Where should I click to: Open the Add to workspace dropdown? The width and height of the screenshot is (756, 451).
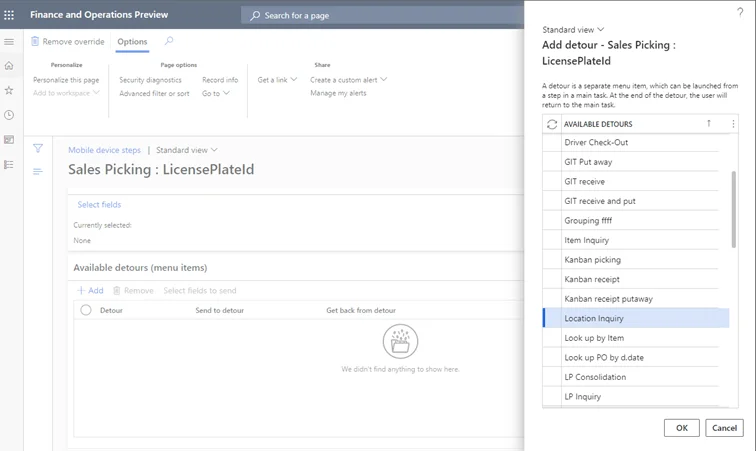point(66,93)
